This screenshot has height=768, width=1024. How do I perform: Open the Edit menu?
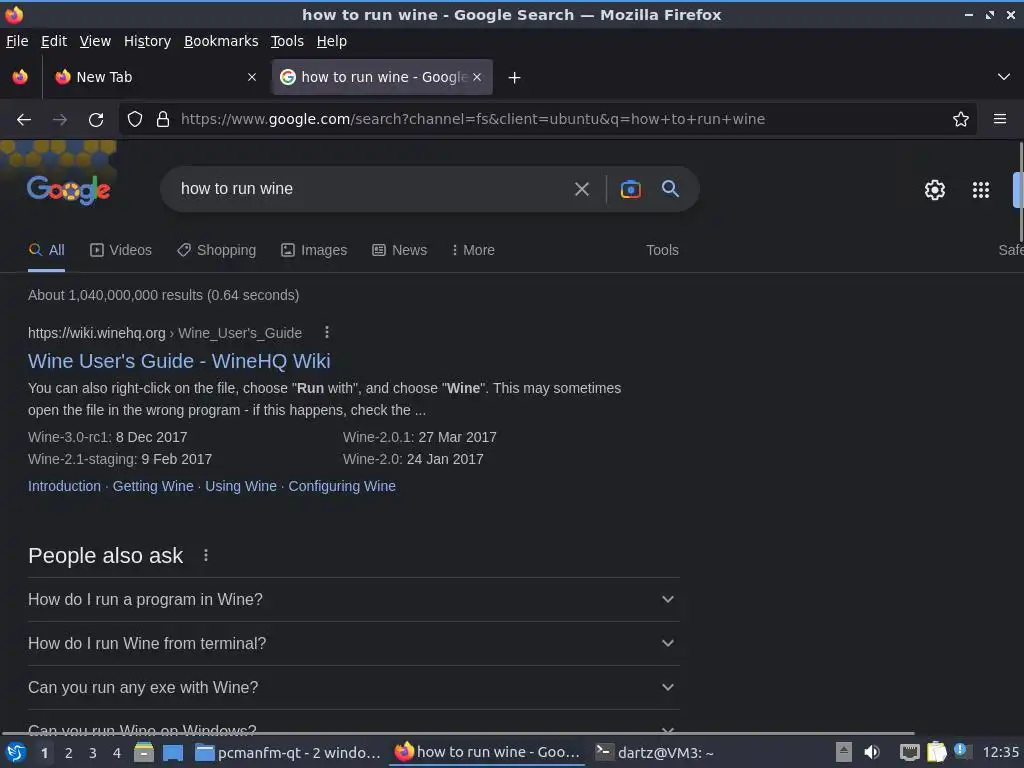[x=54, y=41]
